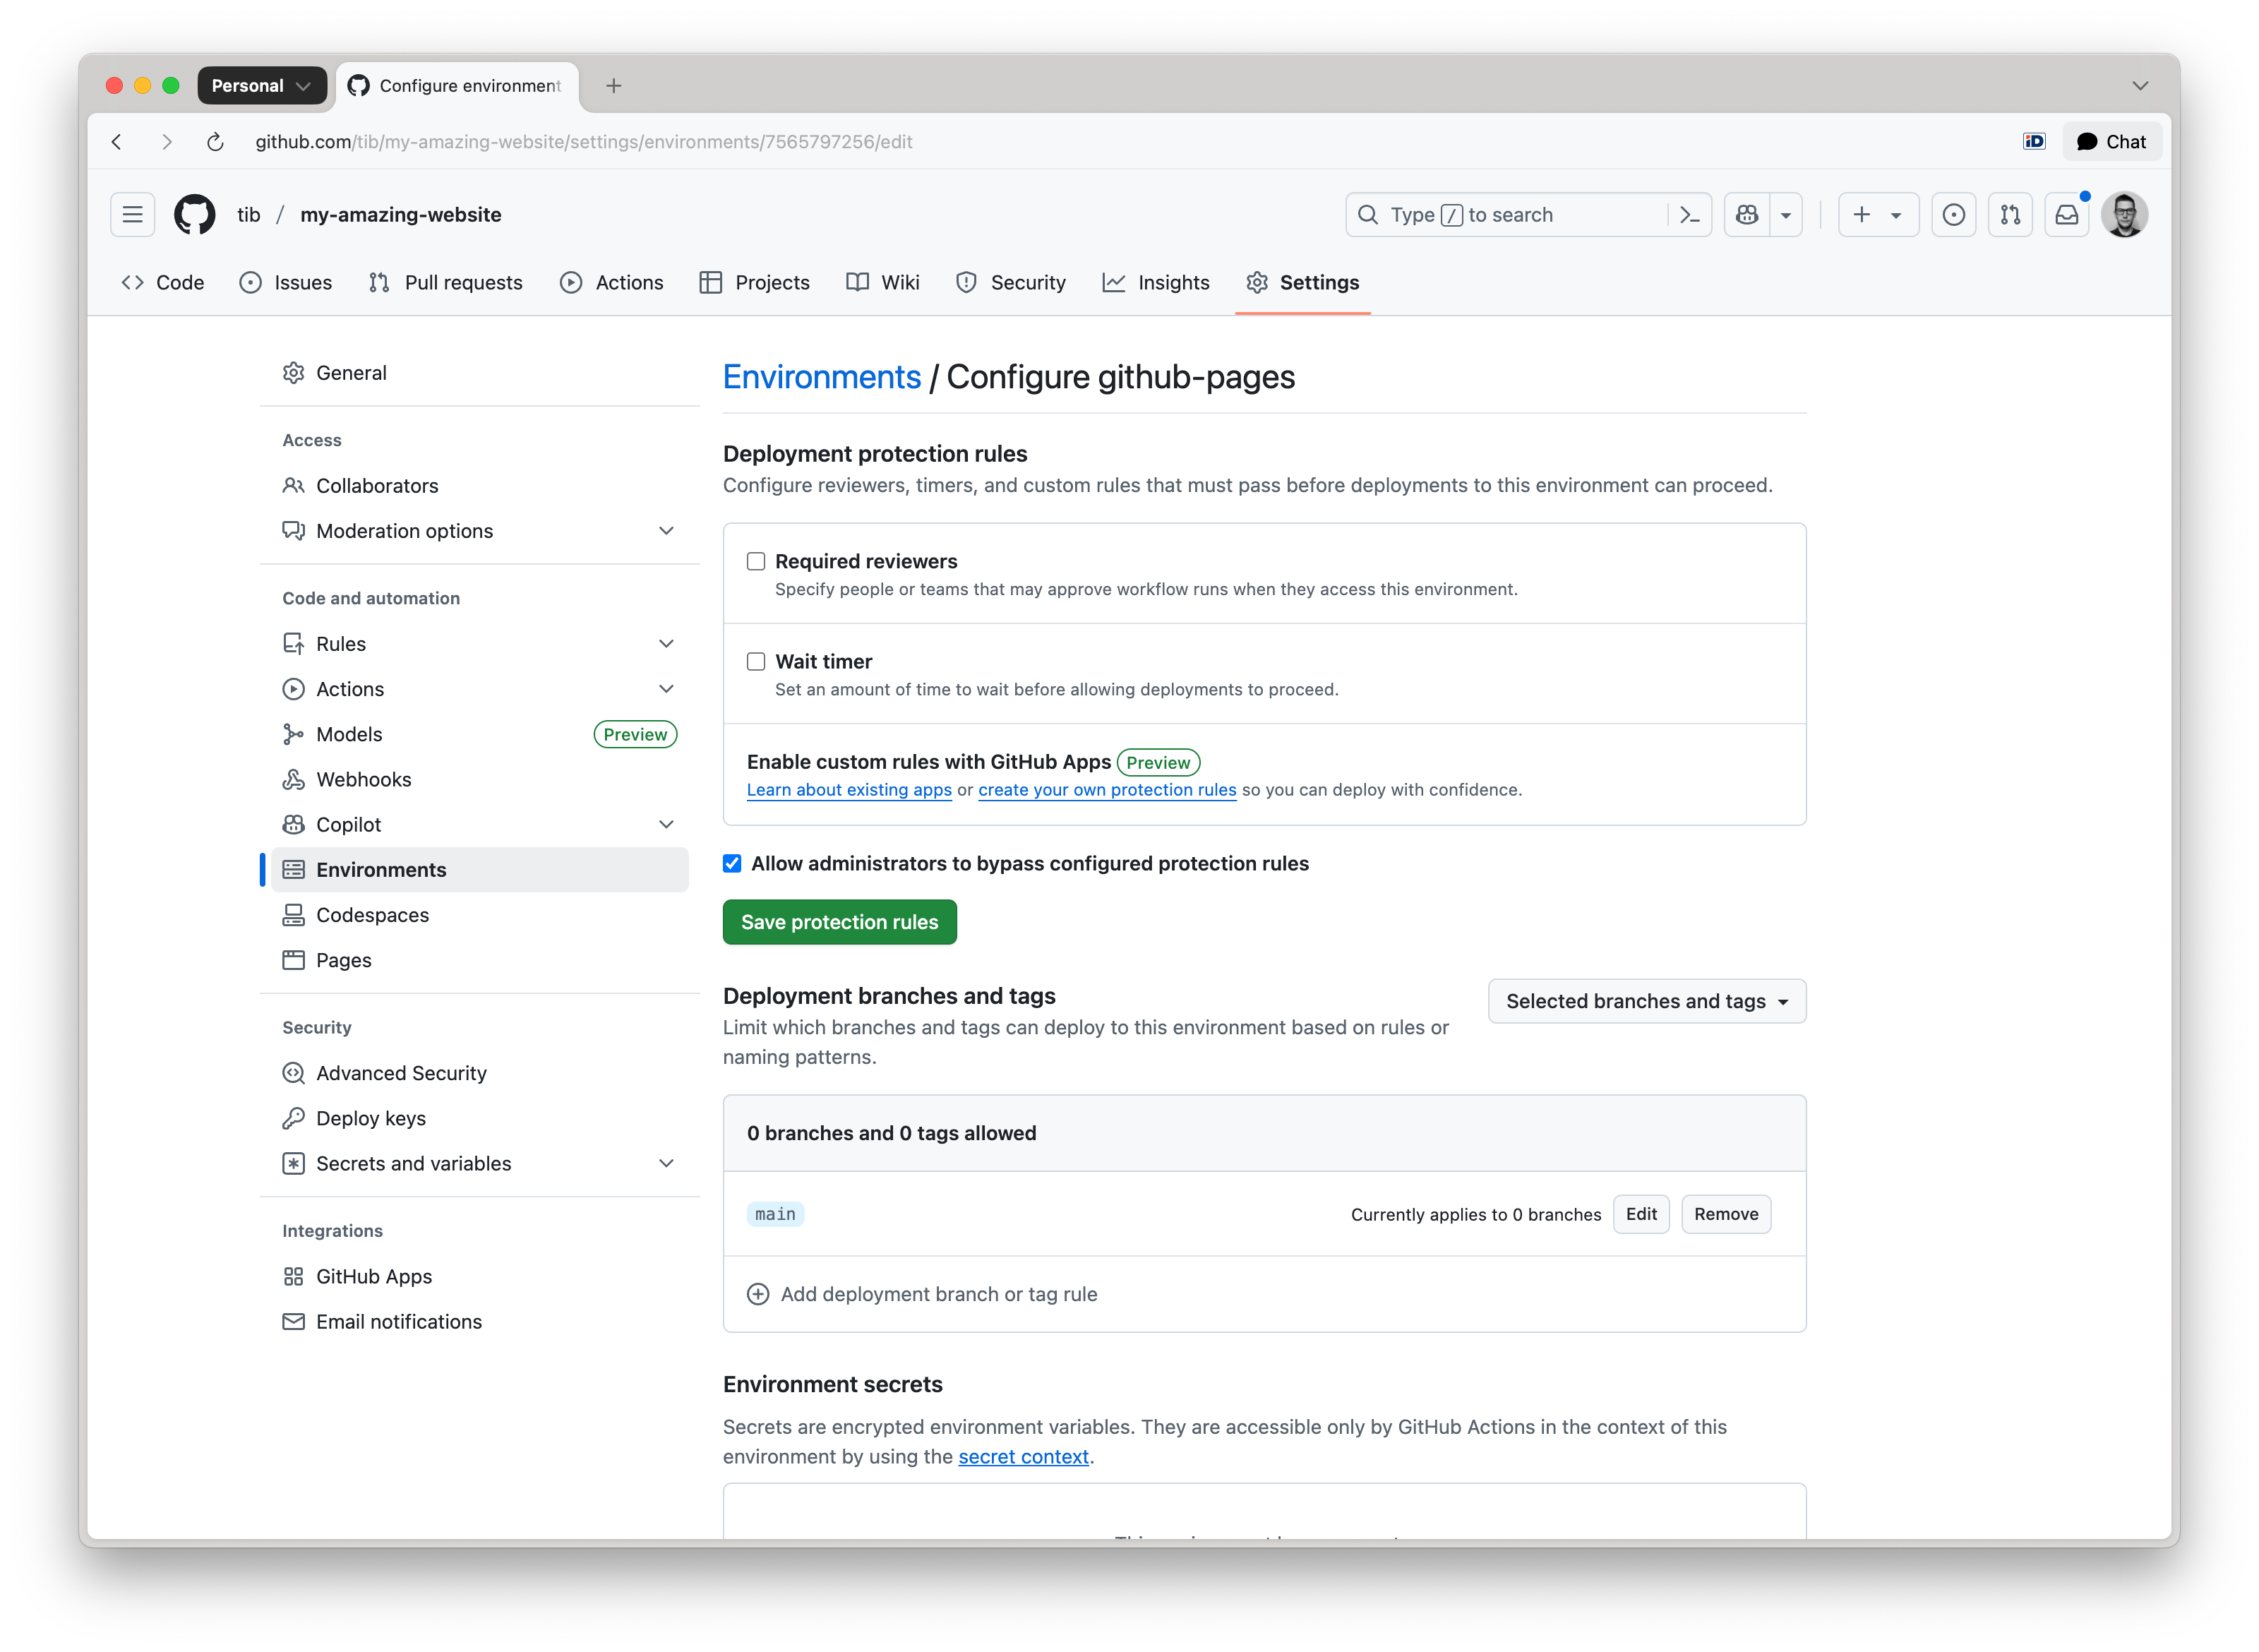Select the Environments sidebar item
The height and width of the screenshot is (1652, 2259).
(479, 870)
